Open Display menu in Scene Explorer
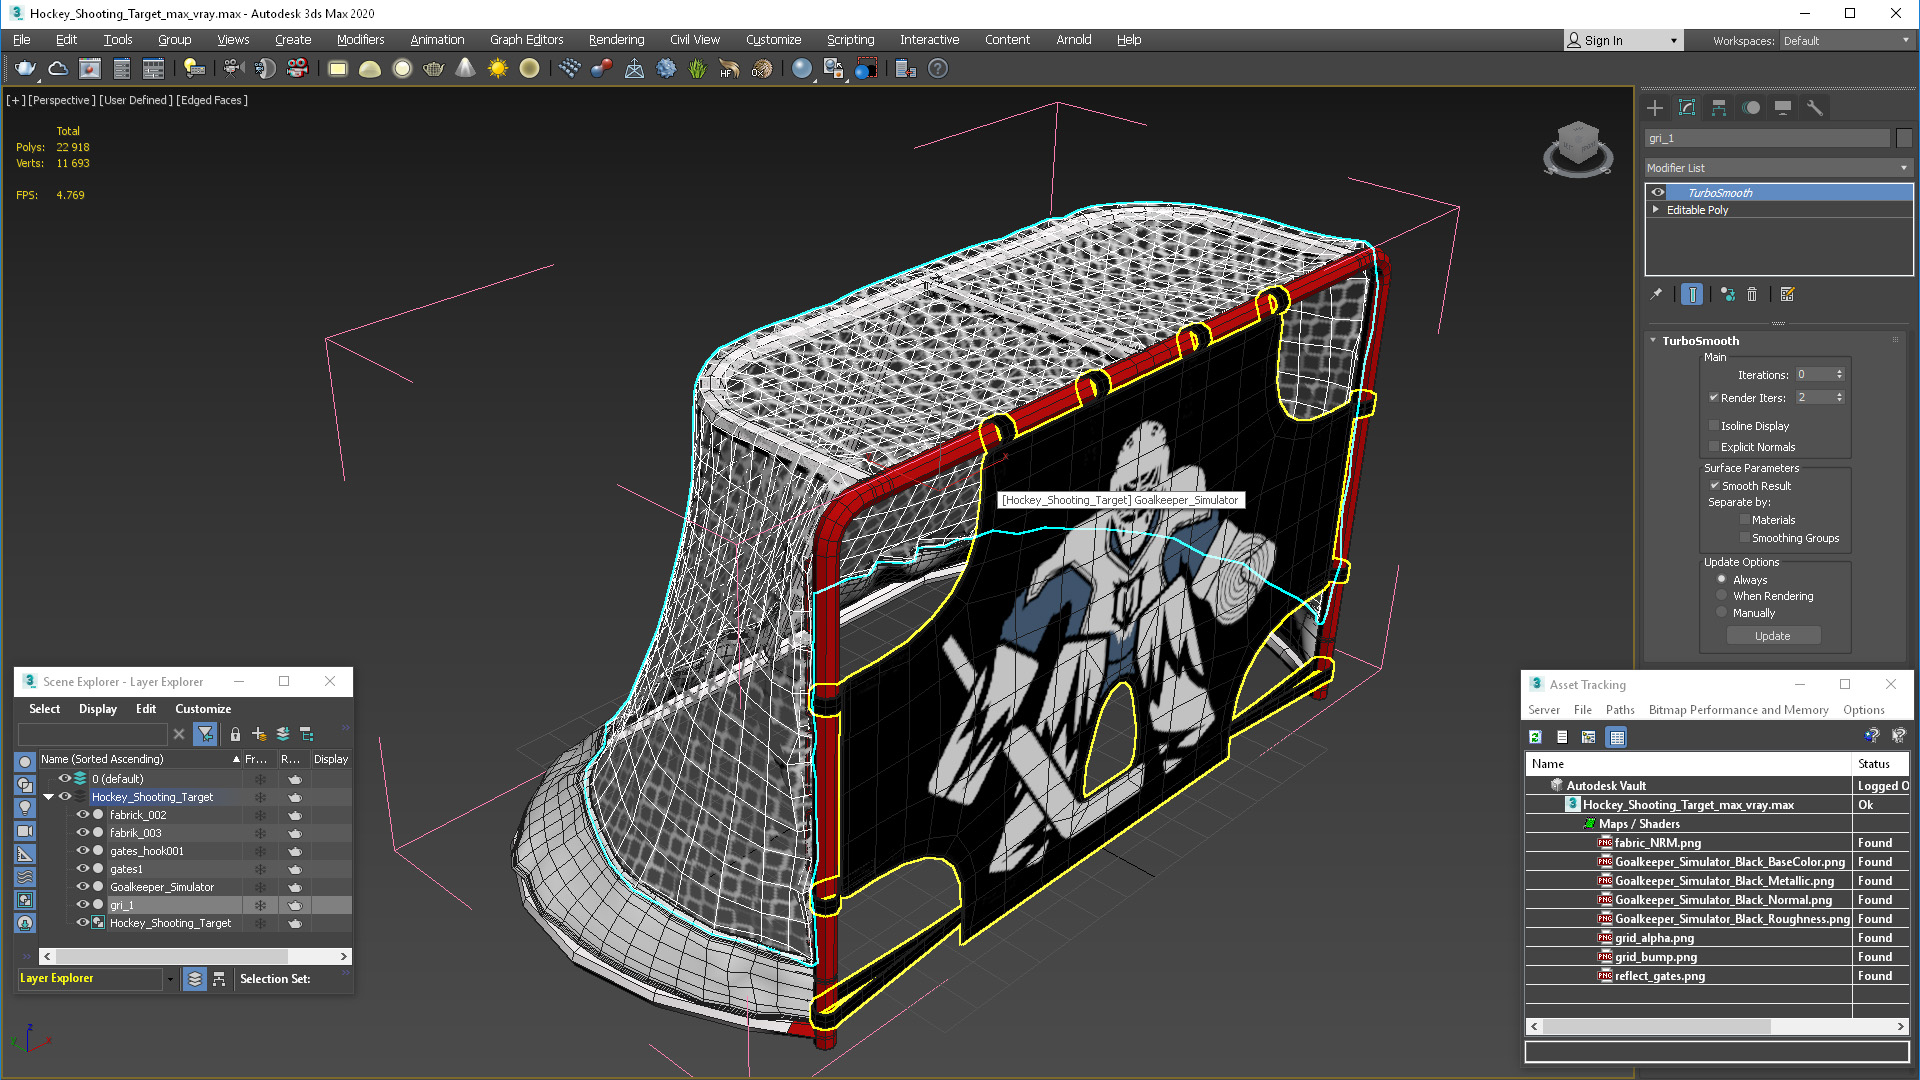Image resolution: width=1920 pixels, height=1080 pixels. tap(98, 709)
